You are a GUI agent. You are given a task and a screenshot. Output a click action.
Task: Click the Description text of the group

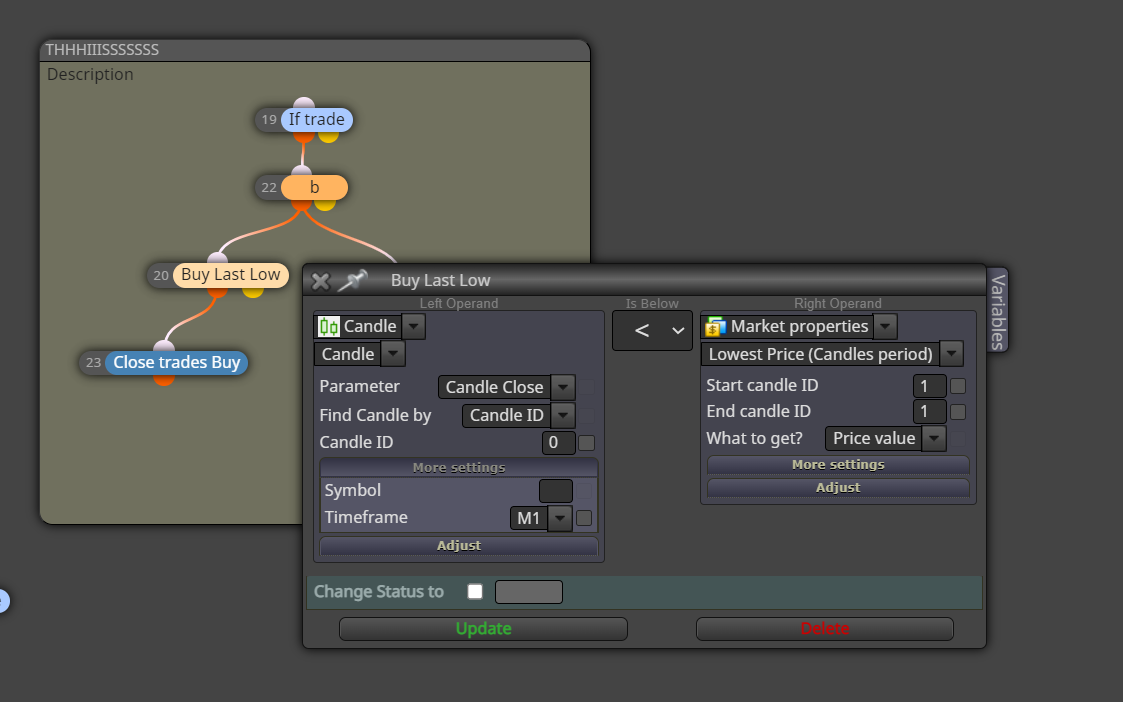coord(90,74)
